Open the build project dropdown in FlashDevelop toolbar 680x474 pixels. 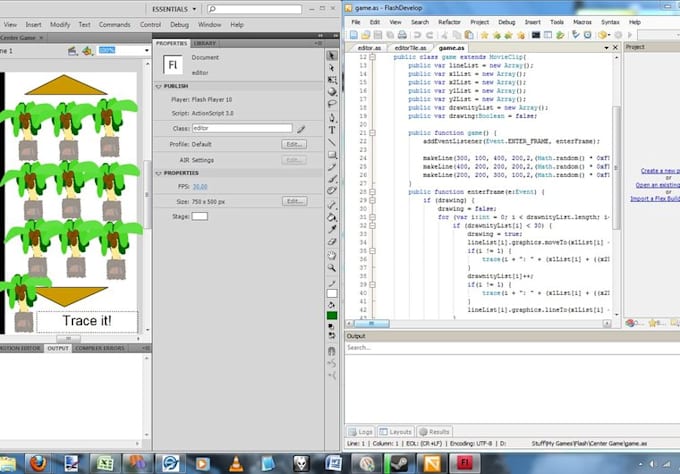point(609,35)
